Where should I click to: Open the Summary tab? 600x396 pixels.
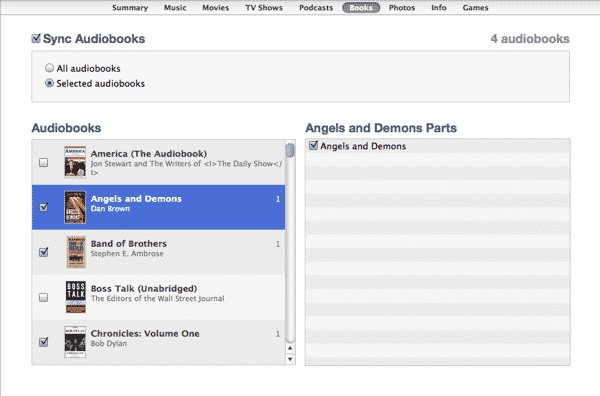pos(130,8)
